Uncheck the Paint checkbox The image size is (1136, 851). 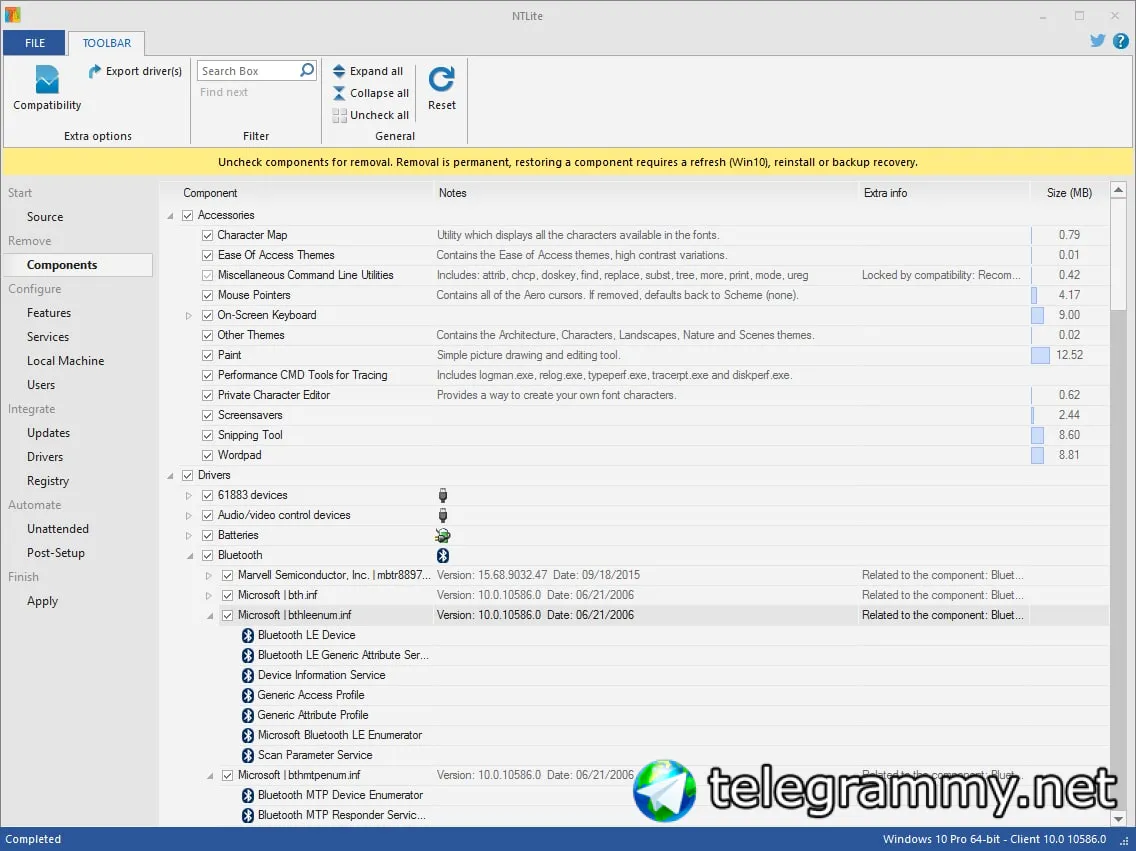point(207,356)
